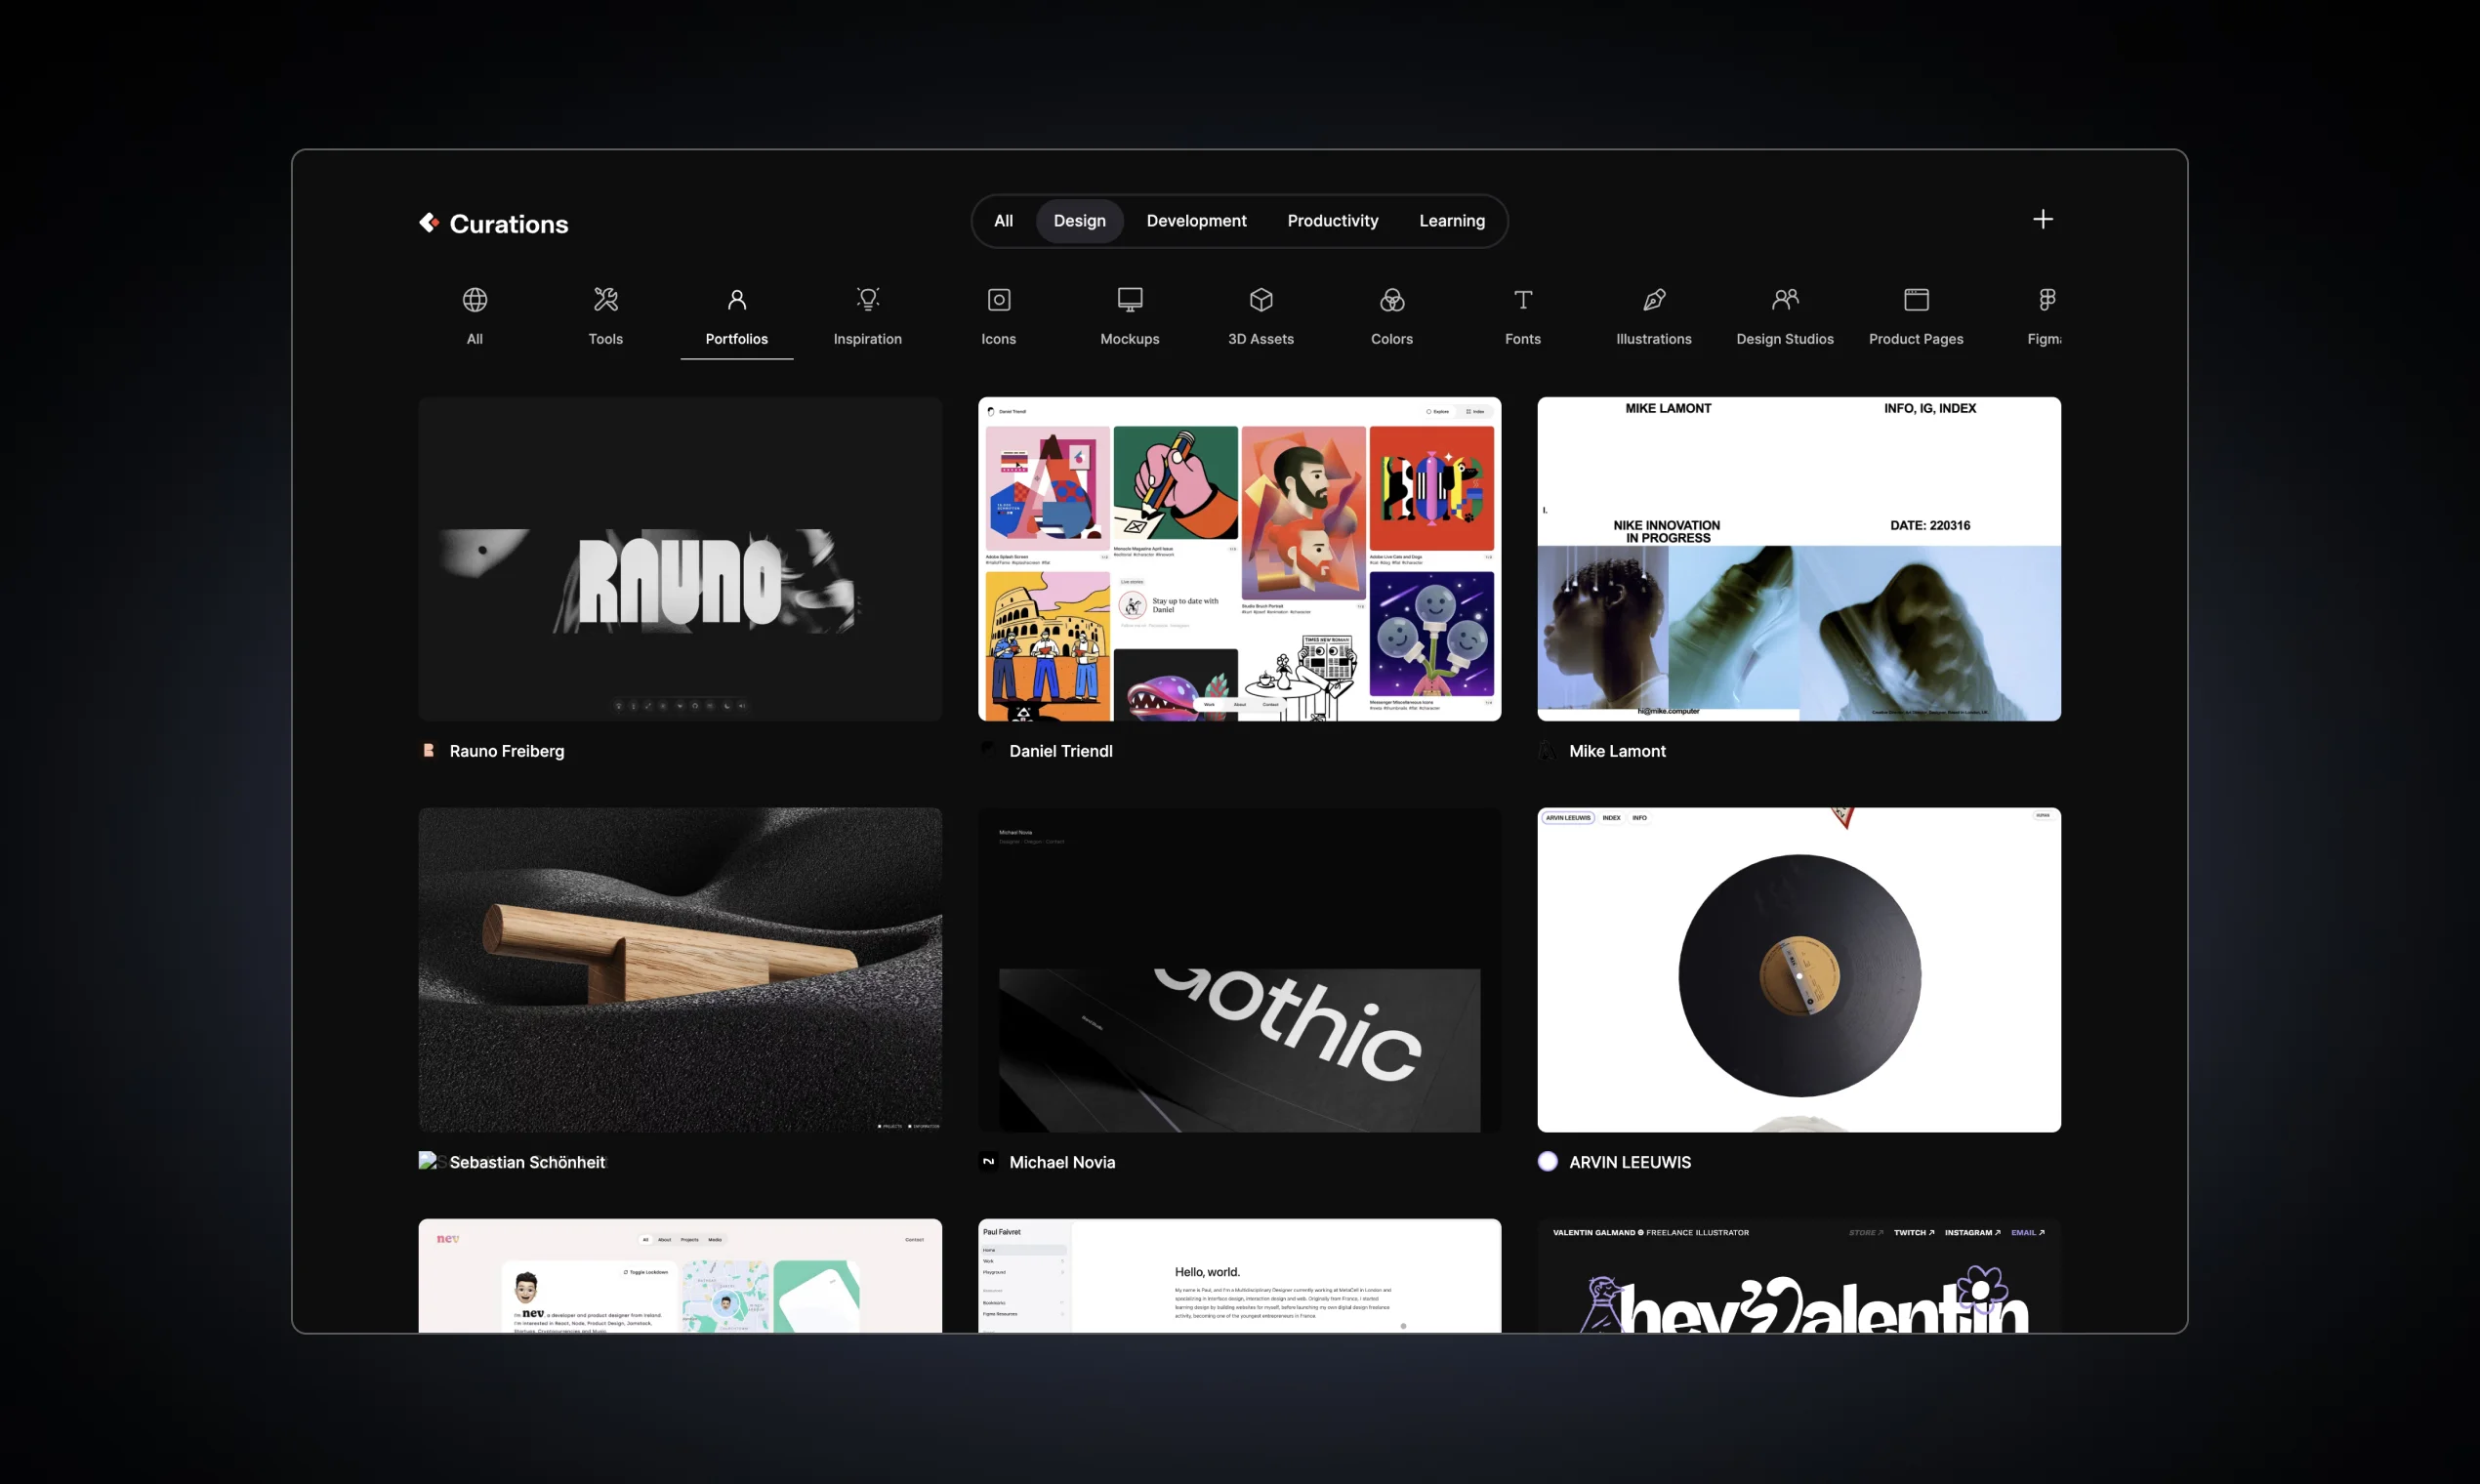Open the Daniel Triendl colorful thumbnail
The image size is (2480, 1484).
click(1239, 559)
